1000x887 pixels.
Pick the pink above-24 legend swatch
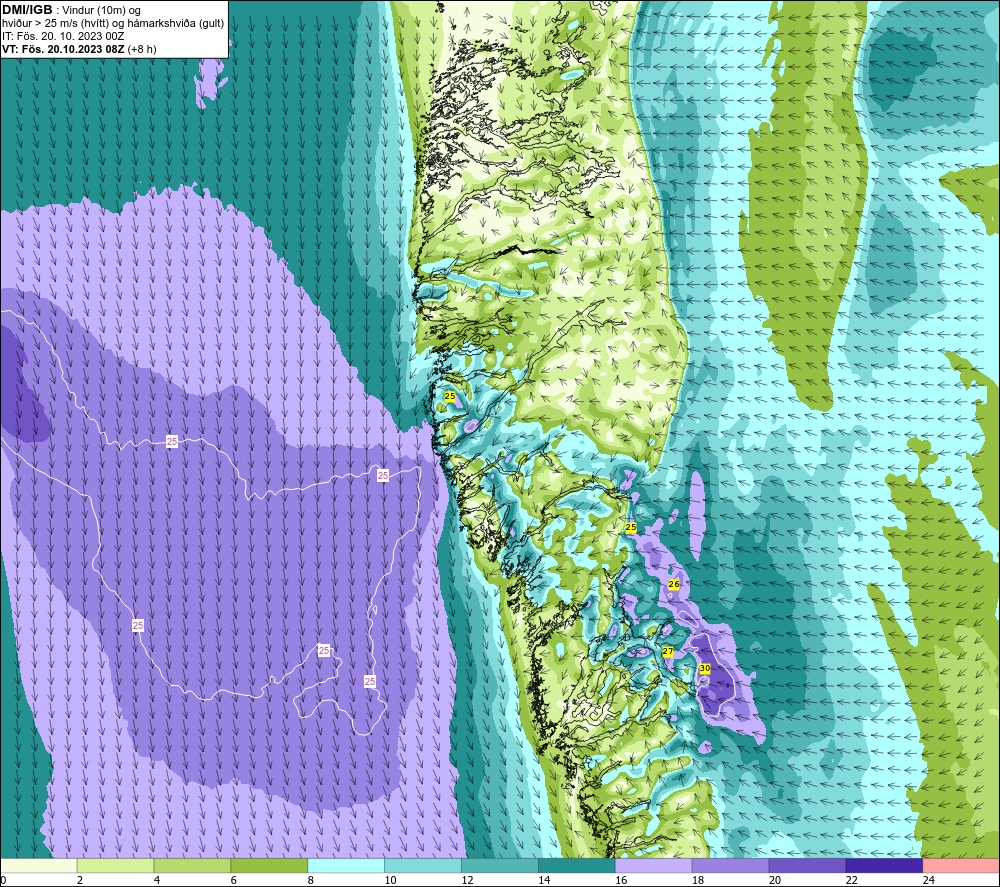(x=961, y=865)
